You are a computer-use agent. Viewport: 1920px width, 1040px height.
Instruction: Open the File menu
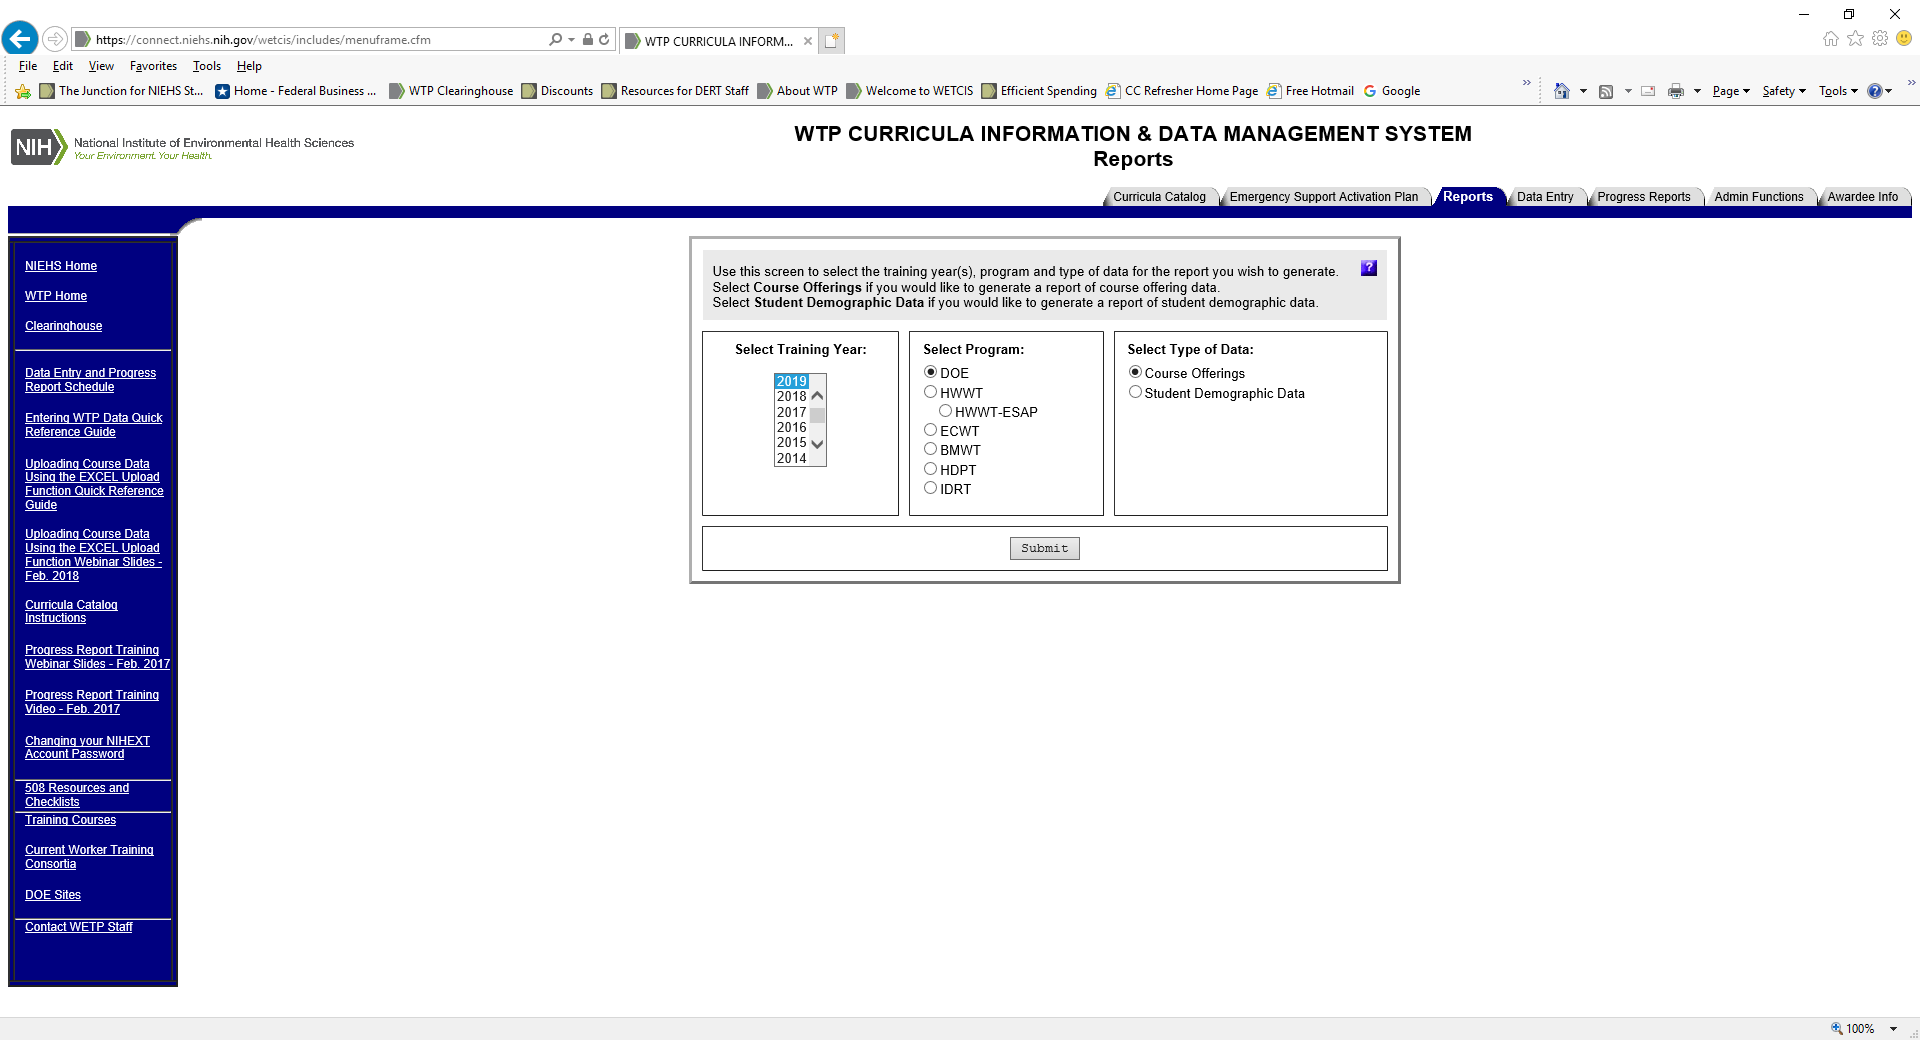point(28,66)
